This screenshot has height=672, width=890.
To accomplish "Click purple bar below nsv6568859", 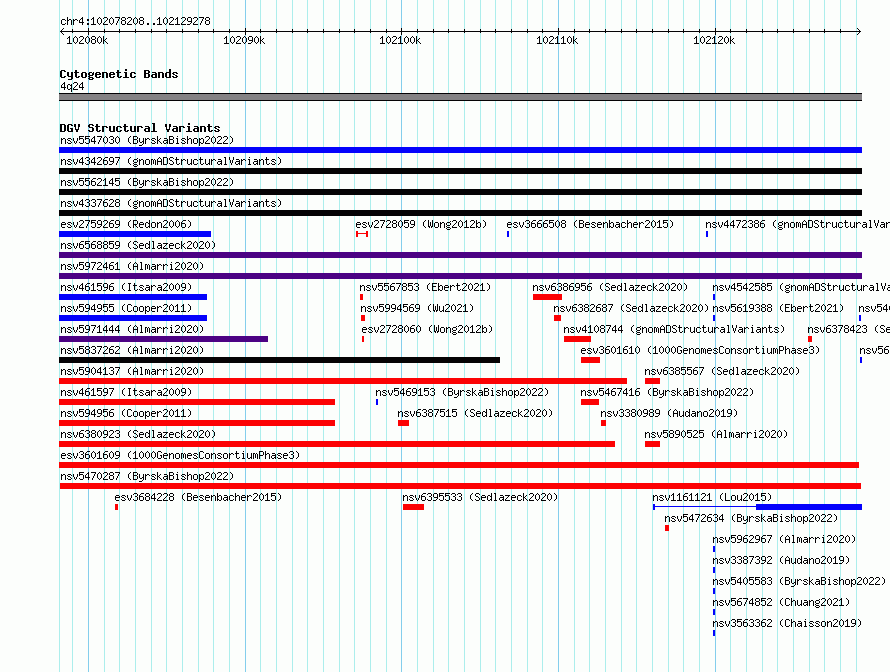I will (460, 255).
